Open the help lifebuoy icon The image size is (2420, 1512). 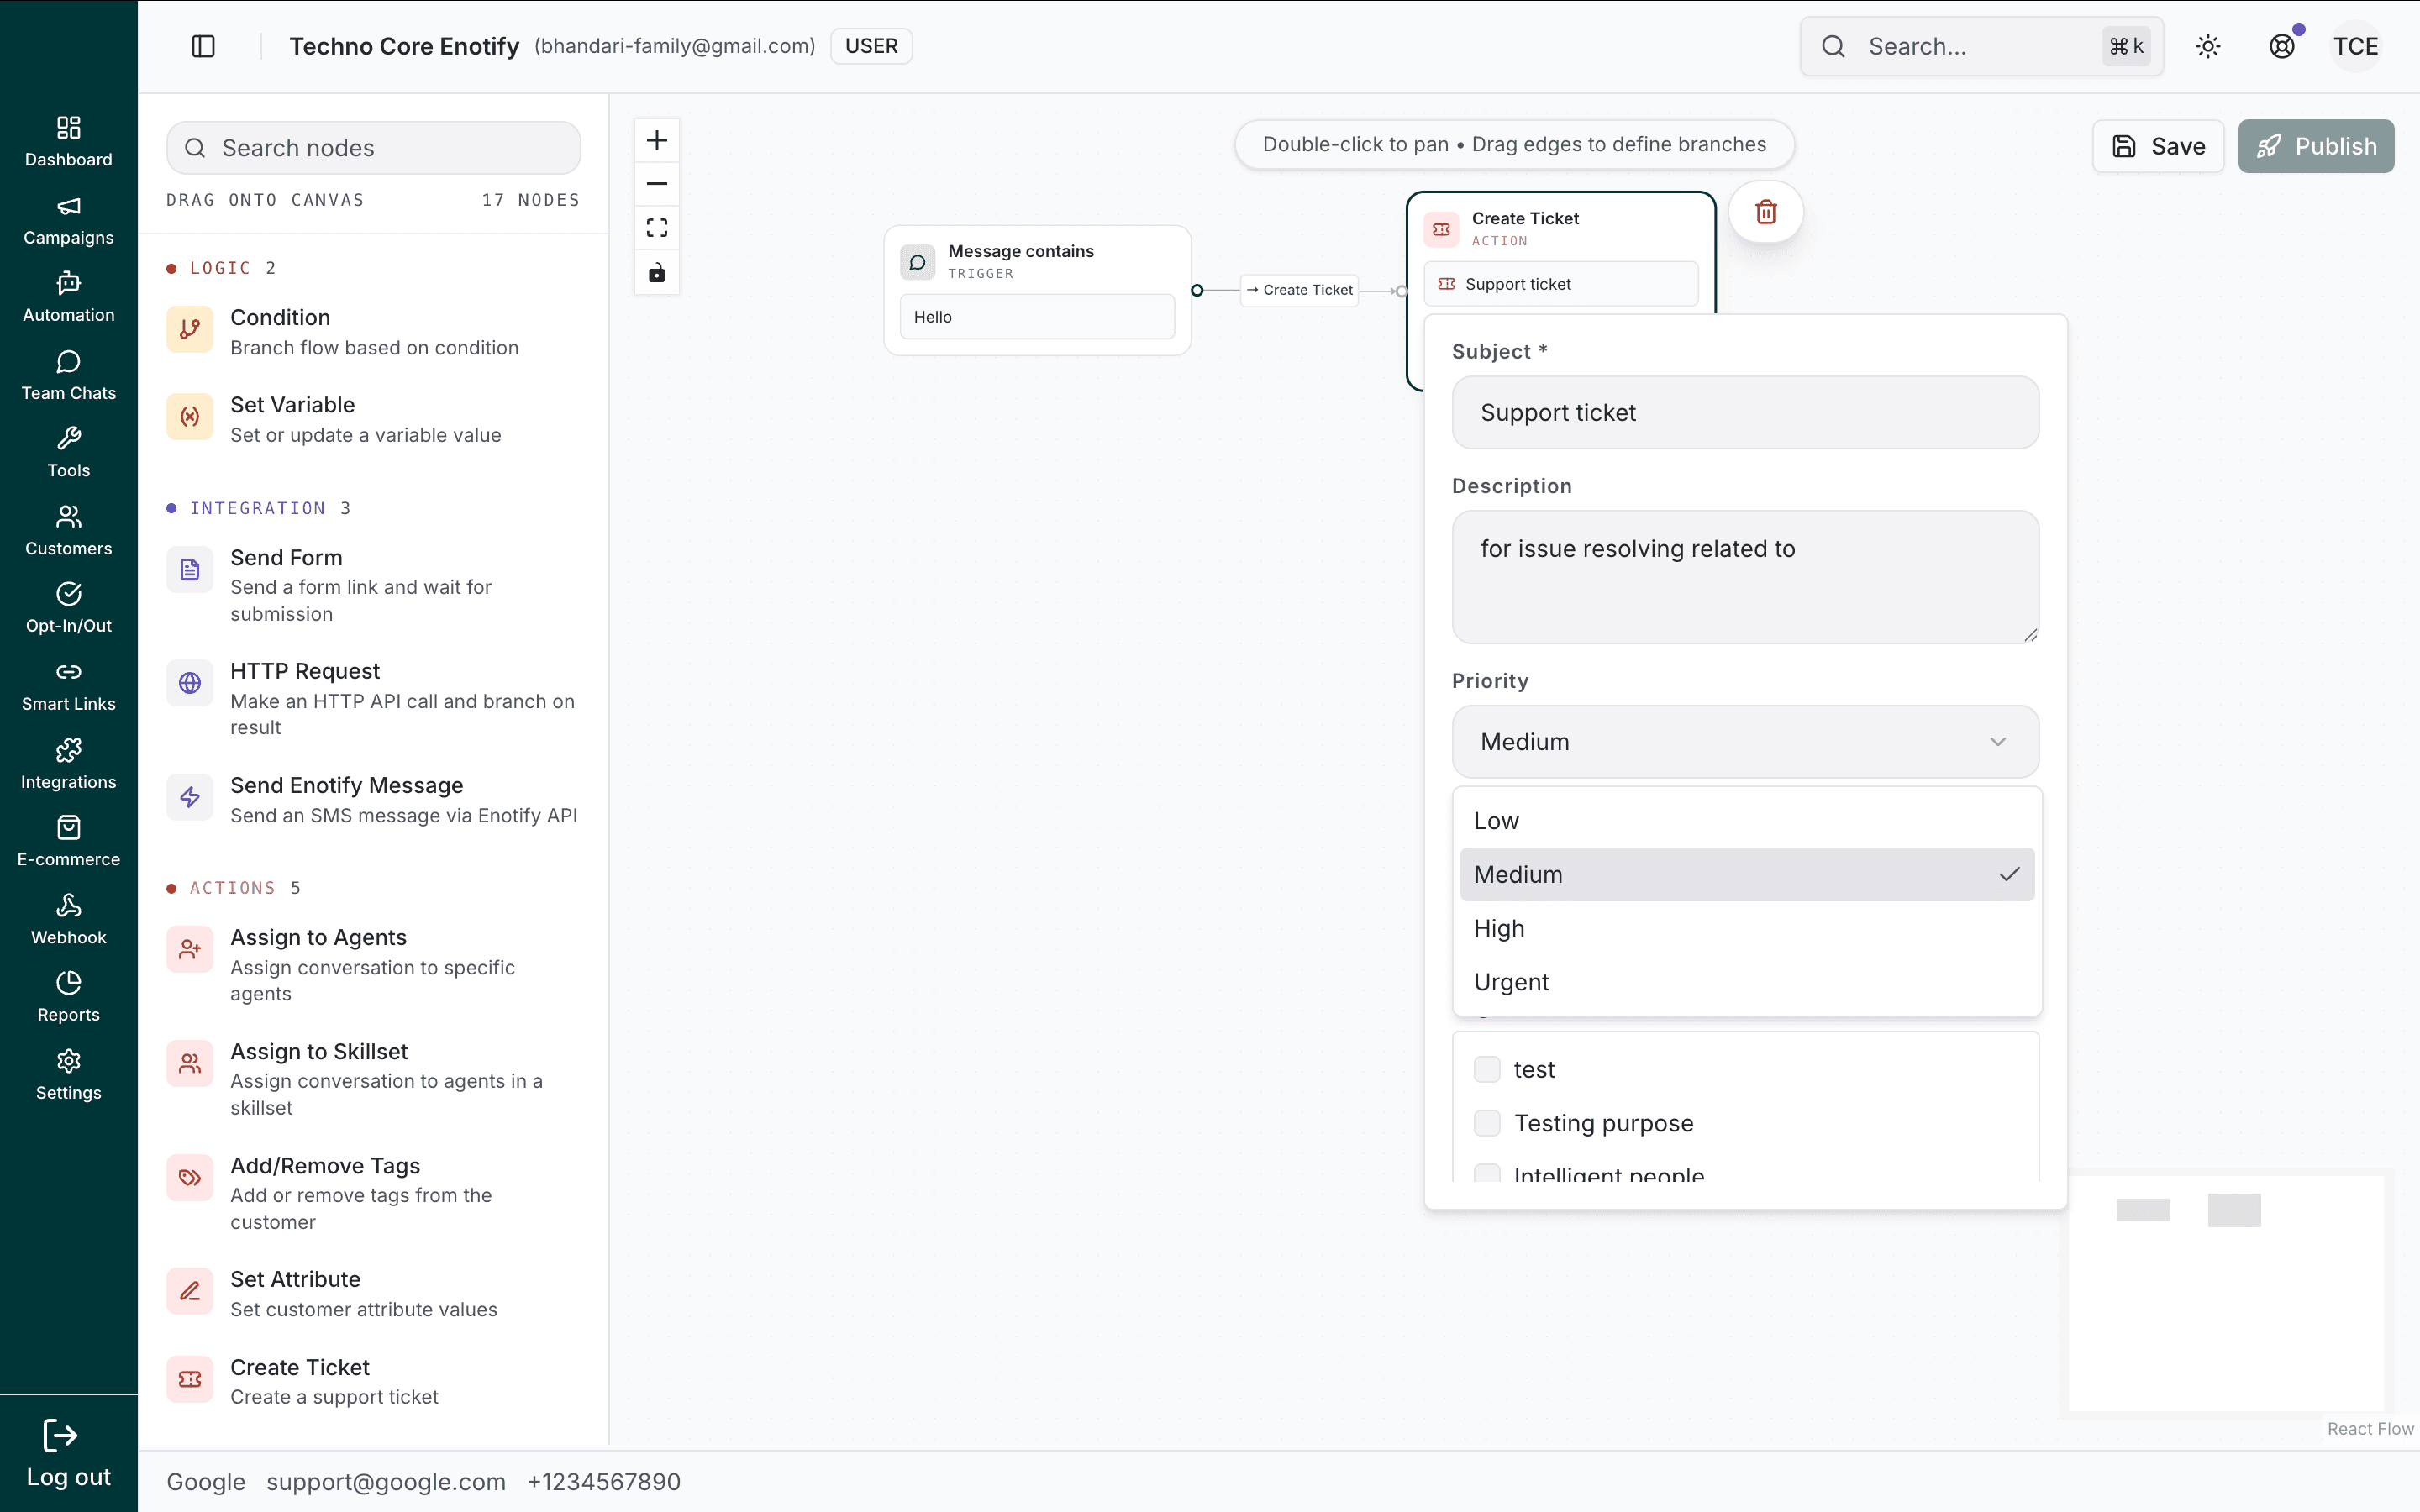tap(2282, 46)
